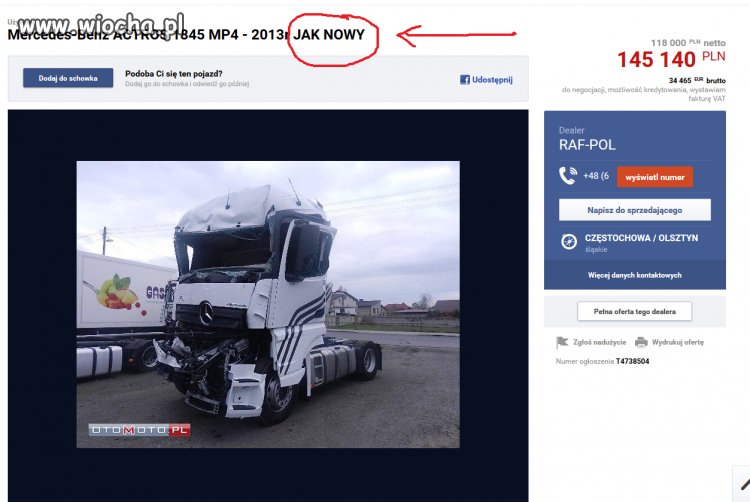Click the Dodaj do schowka button
Image resolution: width=750 pixels, height=502 pixels.
(x=68, y=78)
